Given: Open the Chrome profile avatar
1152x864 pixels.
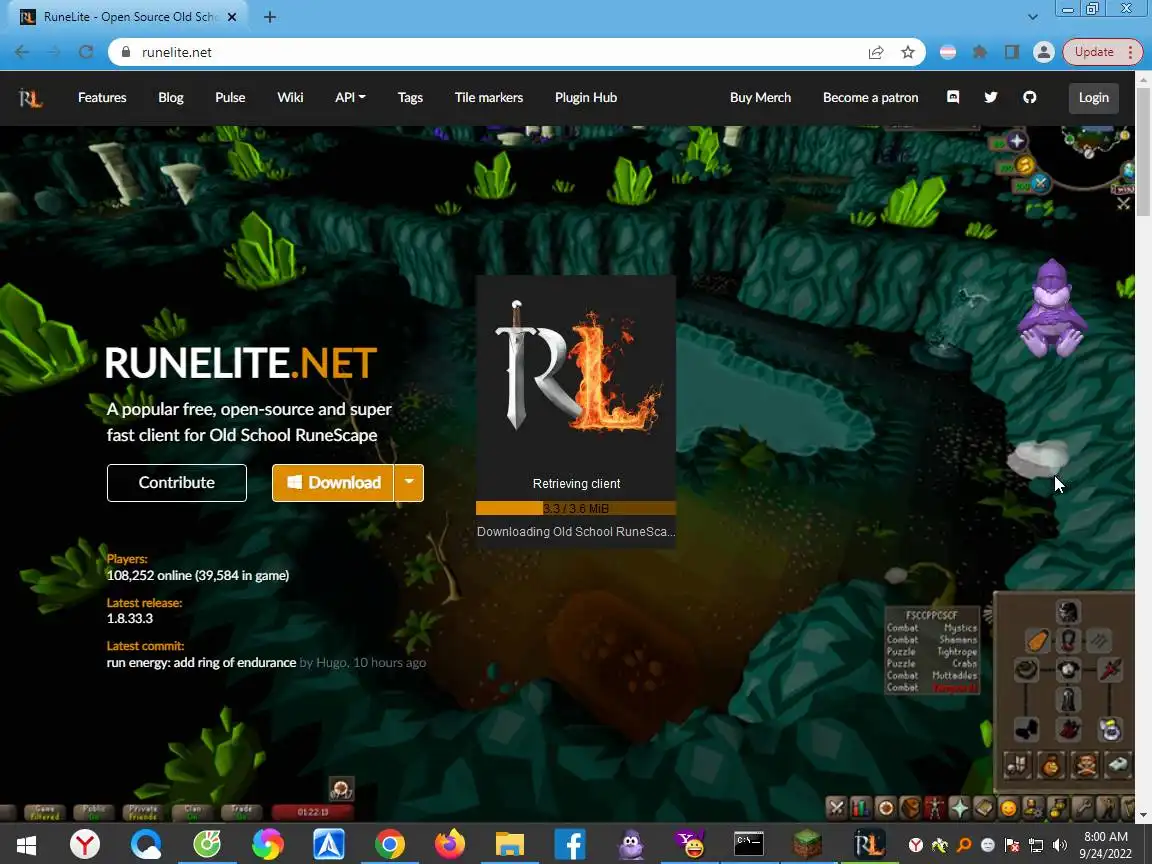Looking at the screenshot, I should pyautogui.click(x=1043, y=52).
